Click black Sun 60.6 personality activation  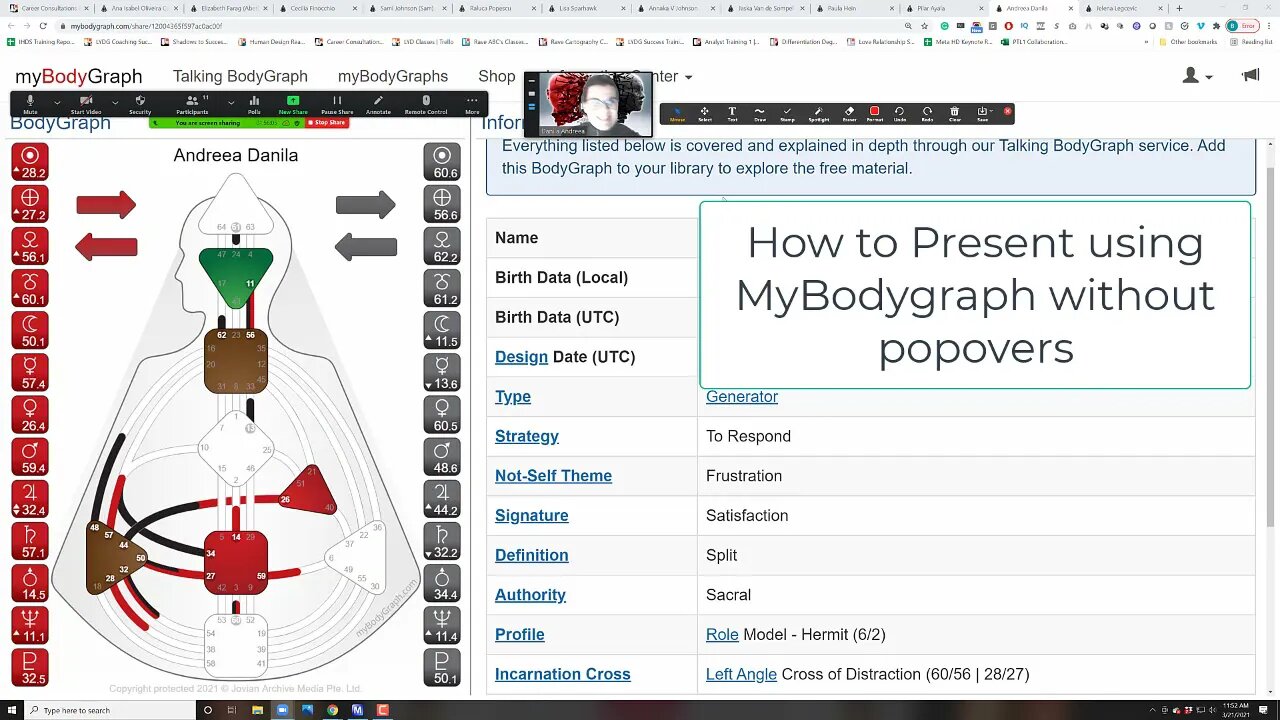442,162
